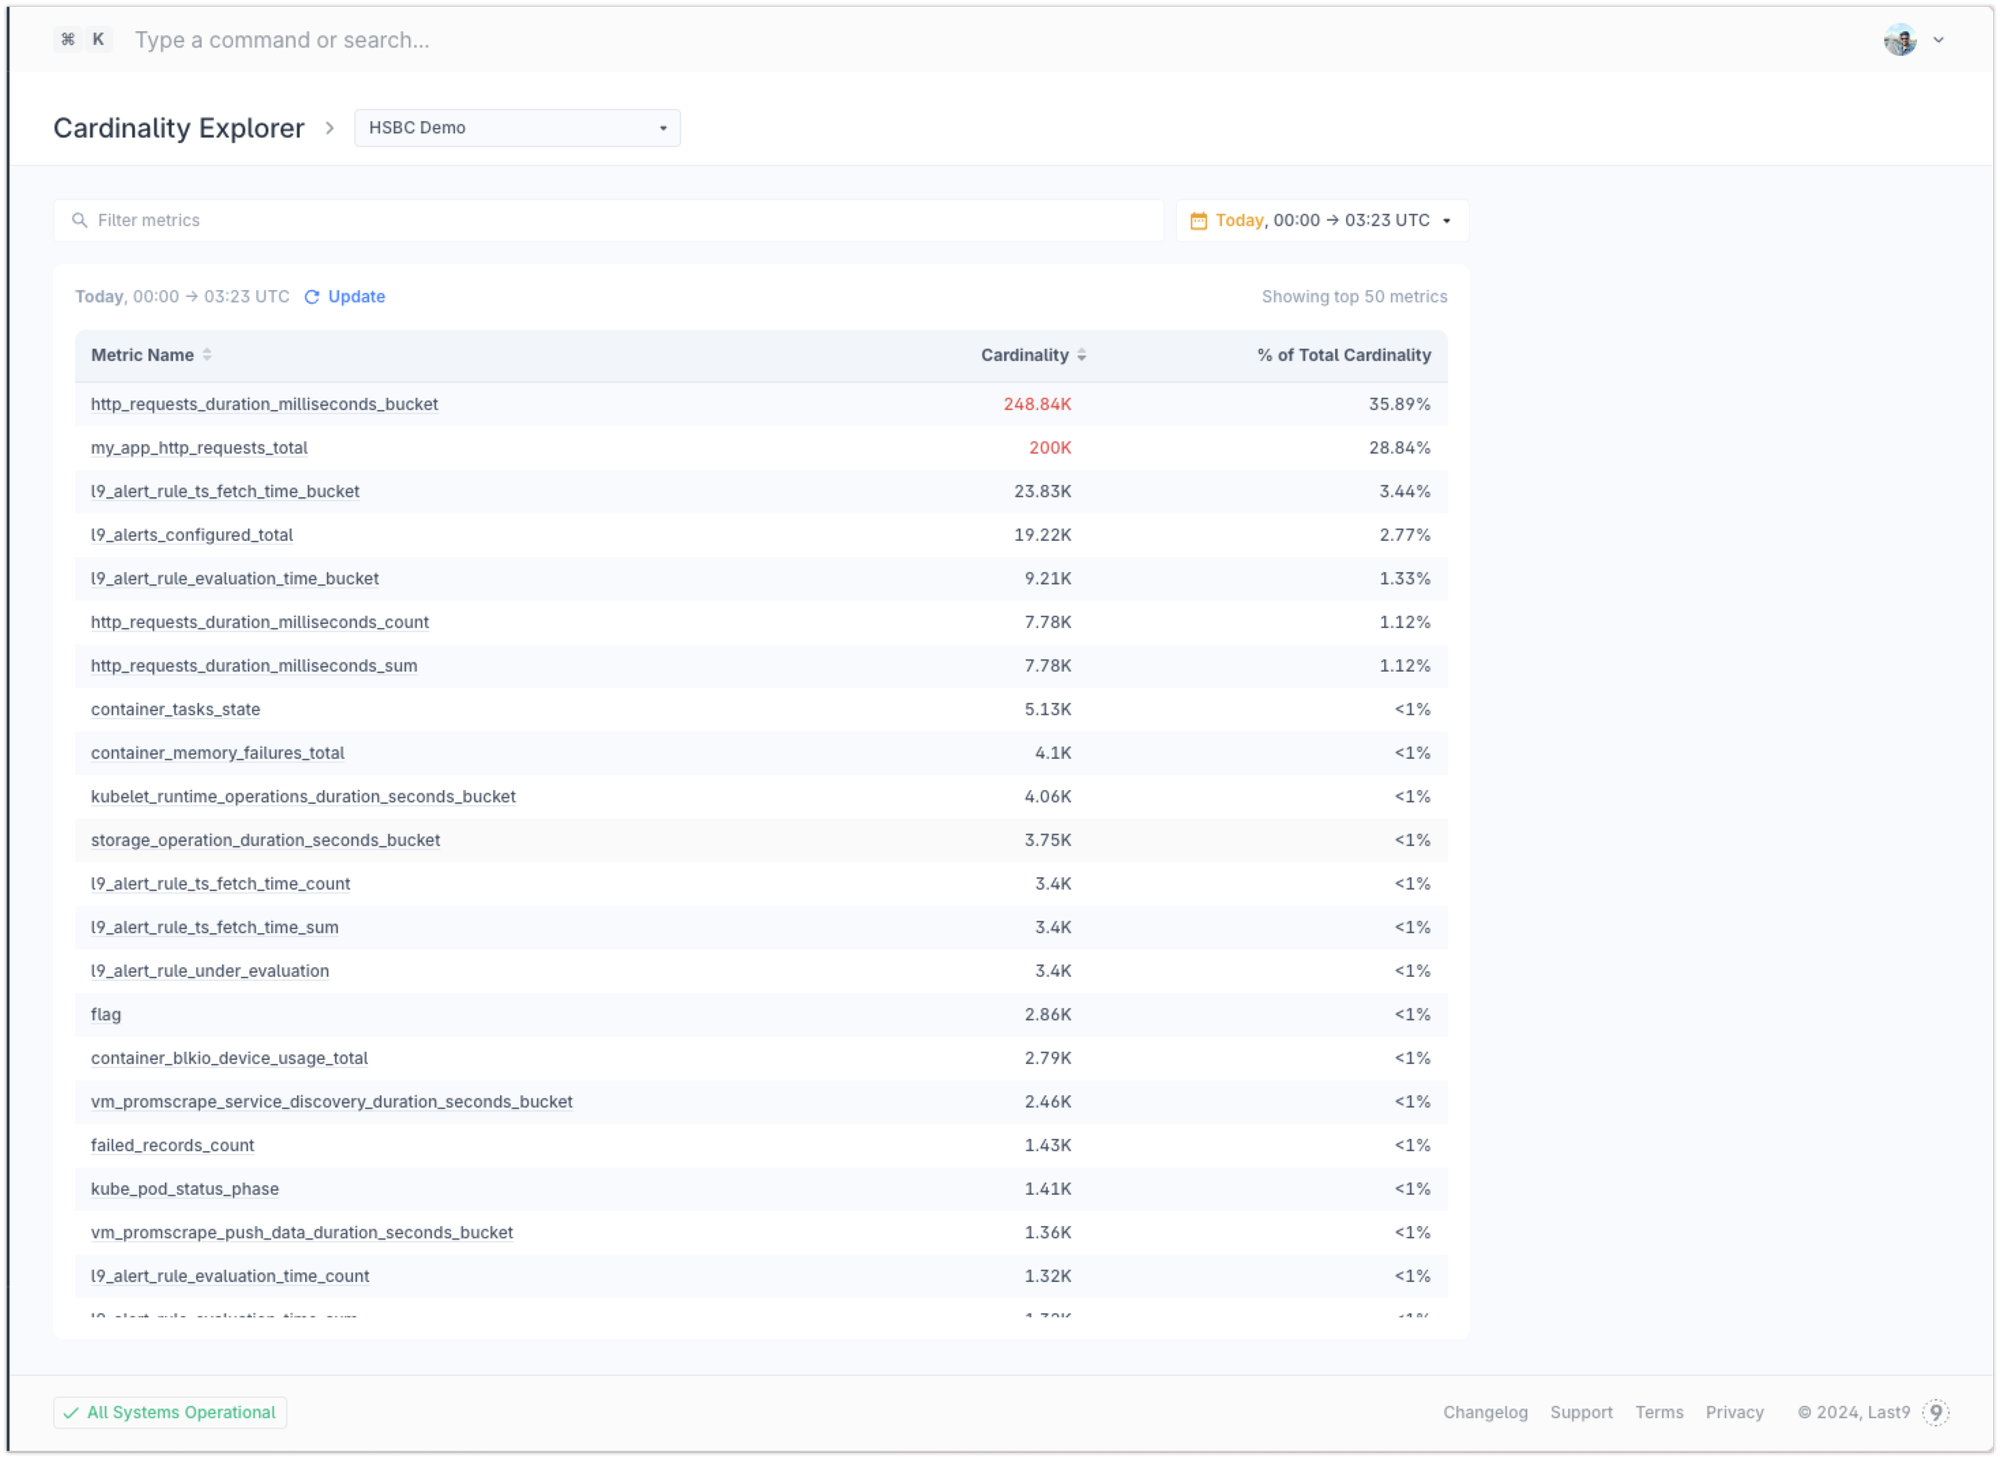Click the Update button to refresh metrics
This screenshot has height=1459, width=2000.
click(357, 295)
